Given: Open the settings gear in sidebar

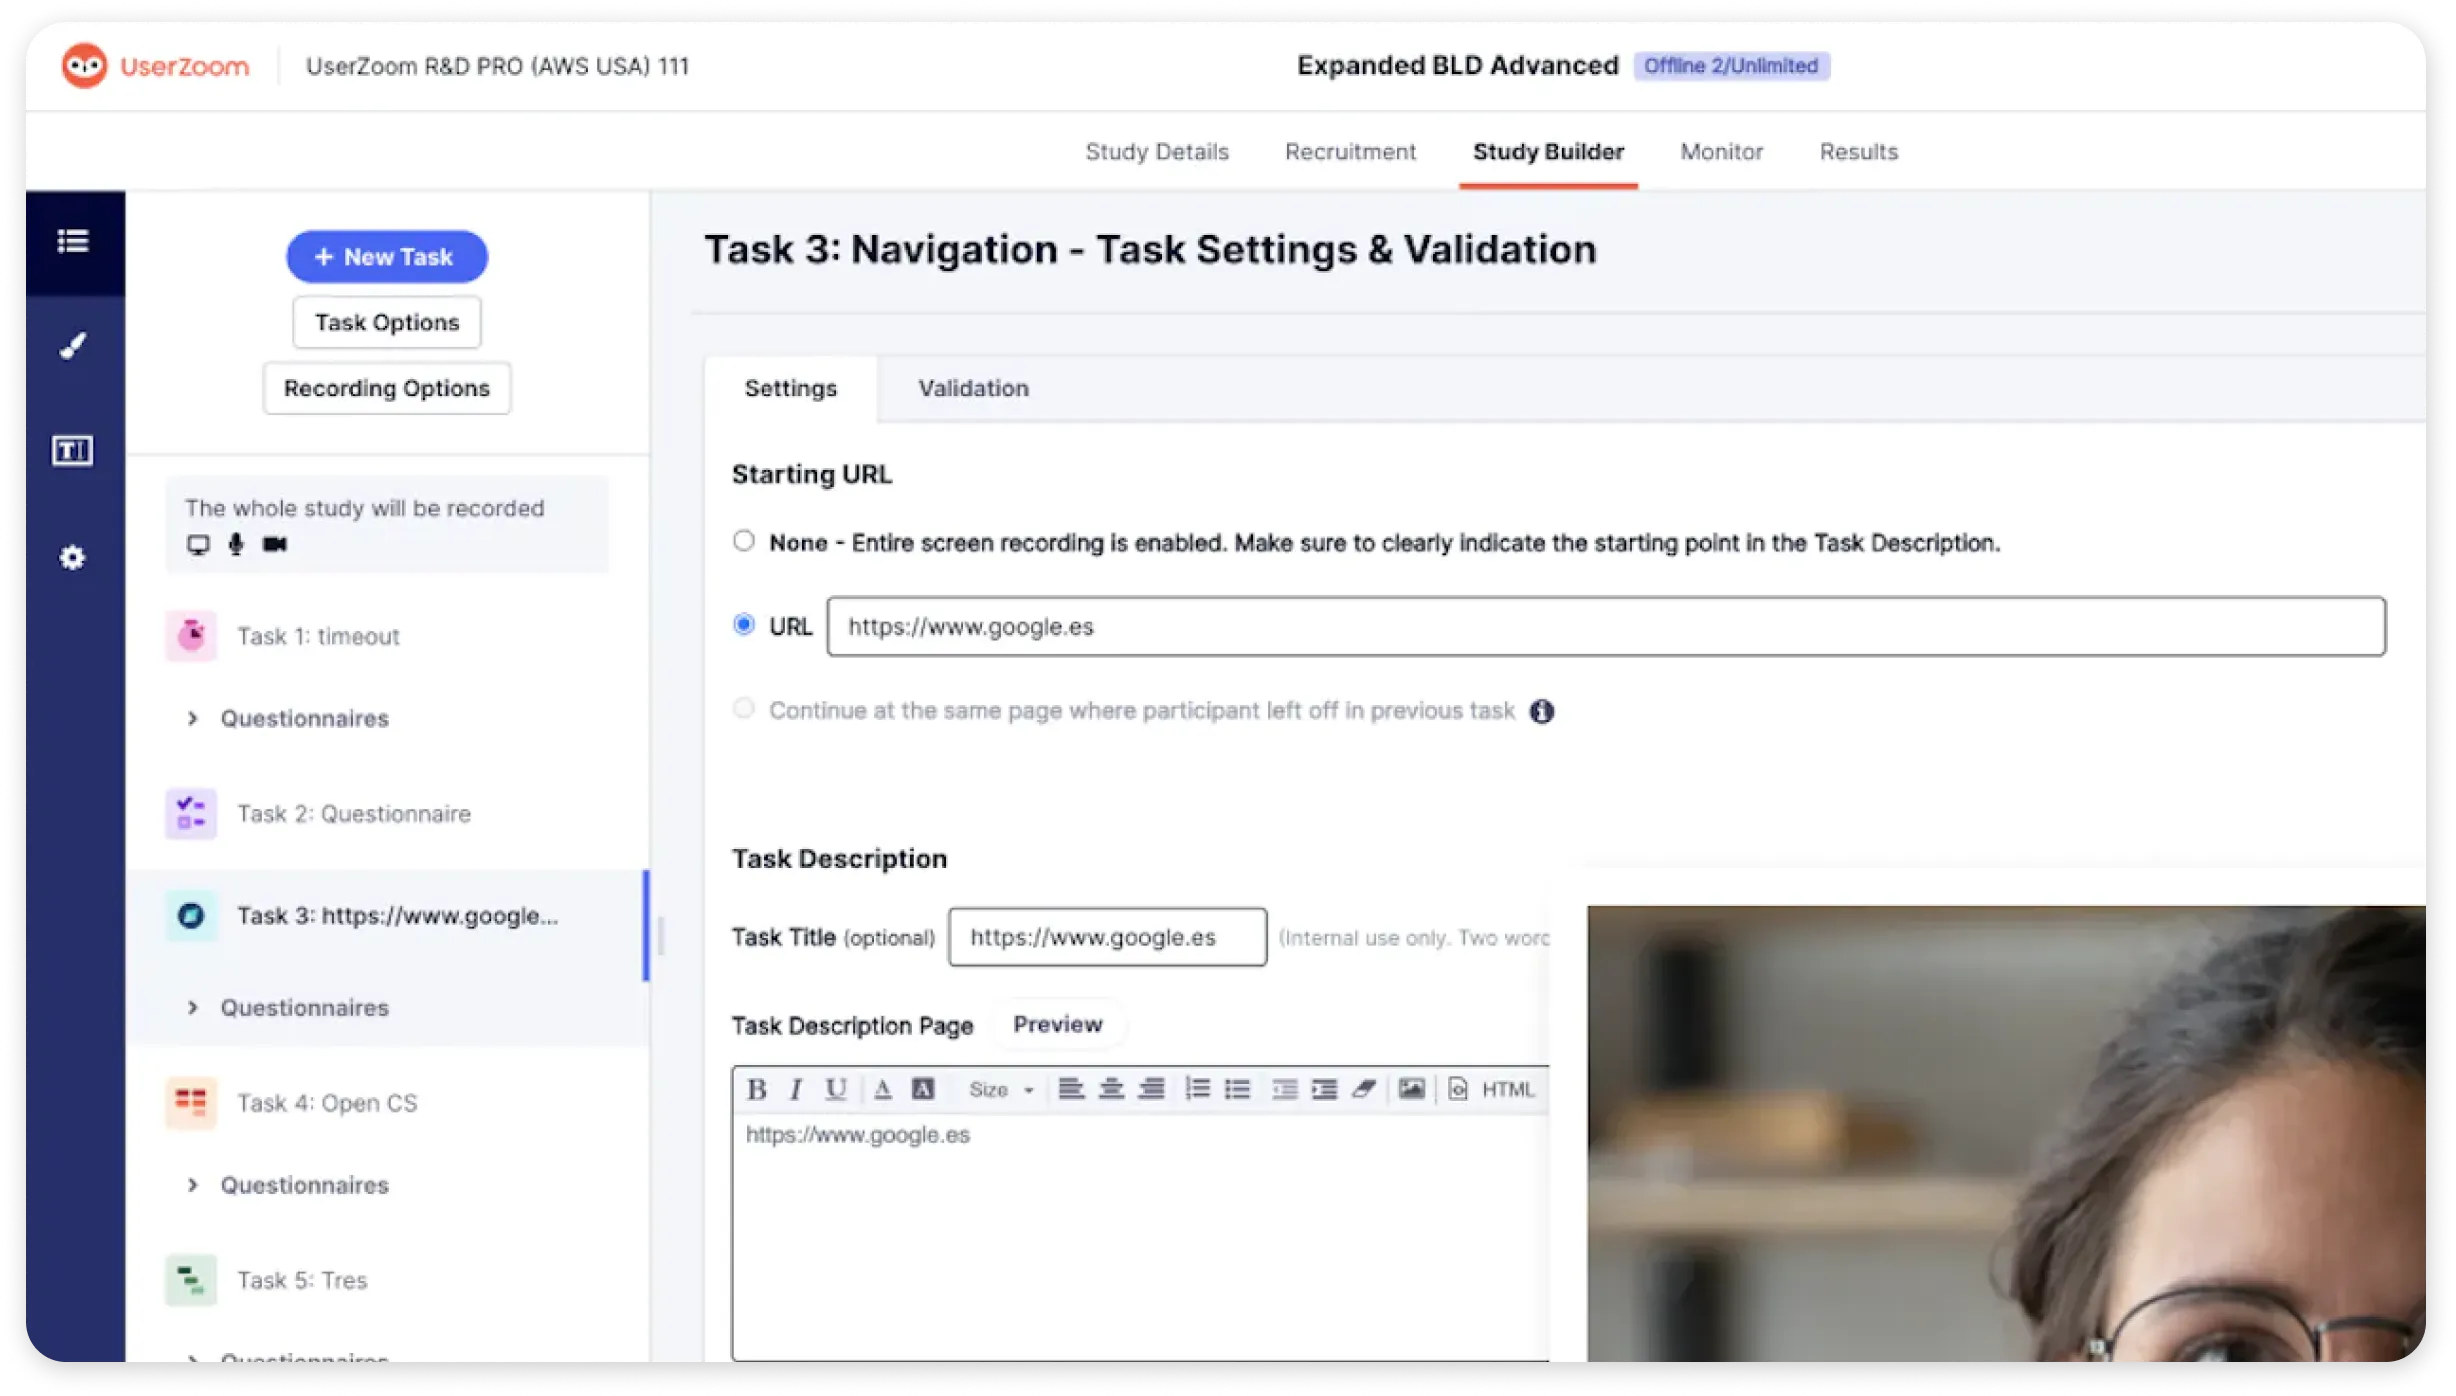Looking at the screenshot, I should click(x=72, y=557).
